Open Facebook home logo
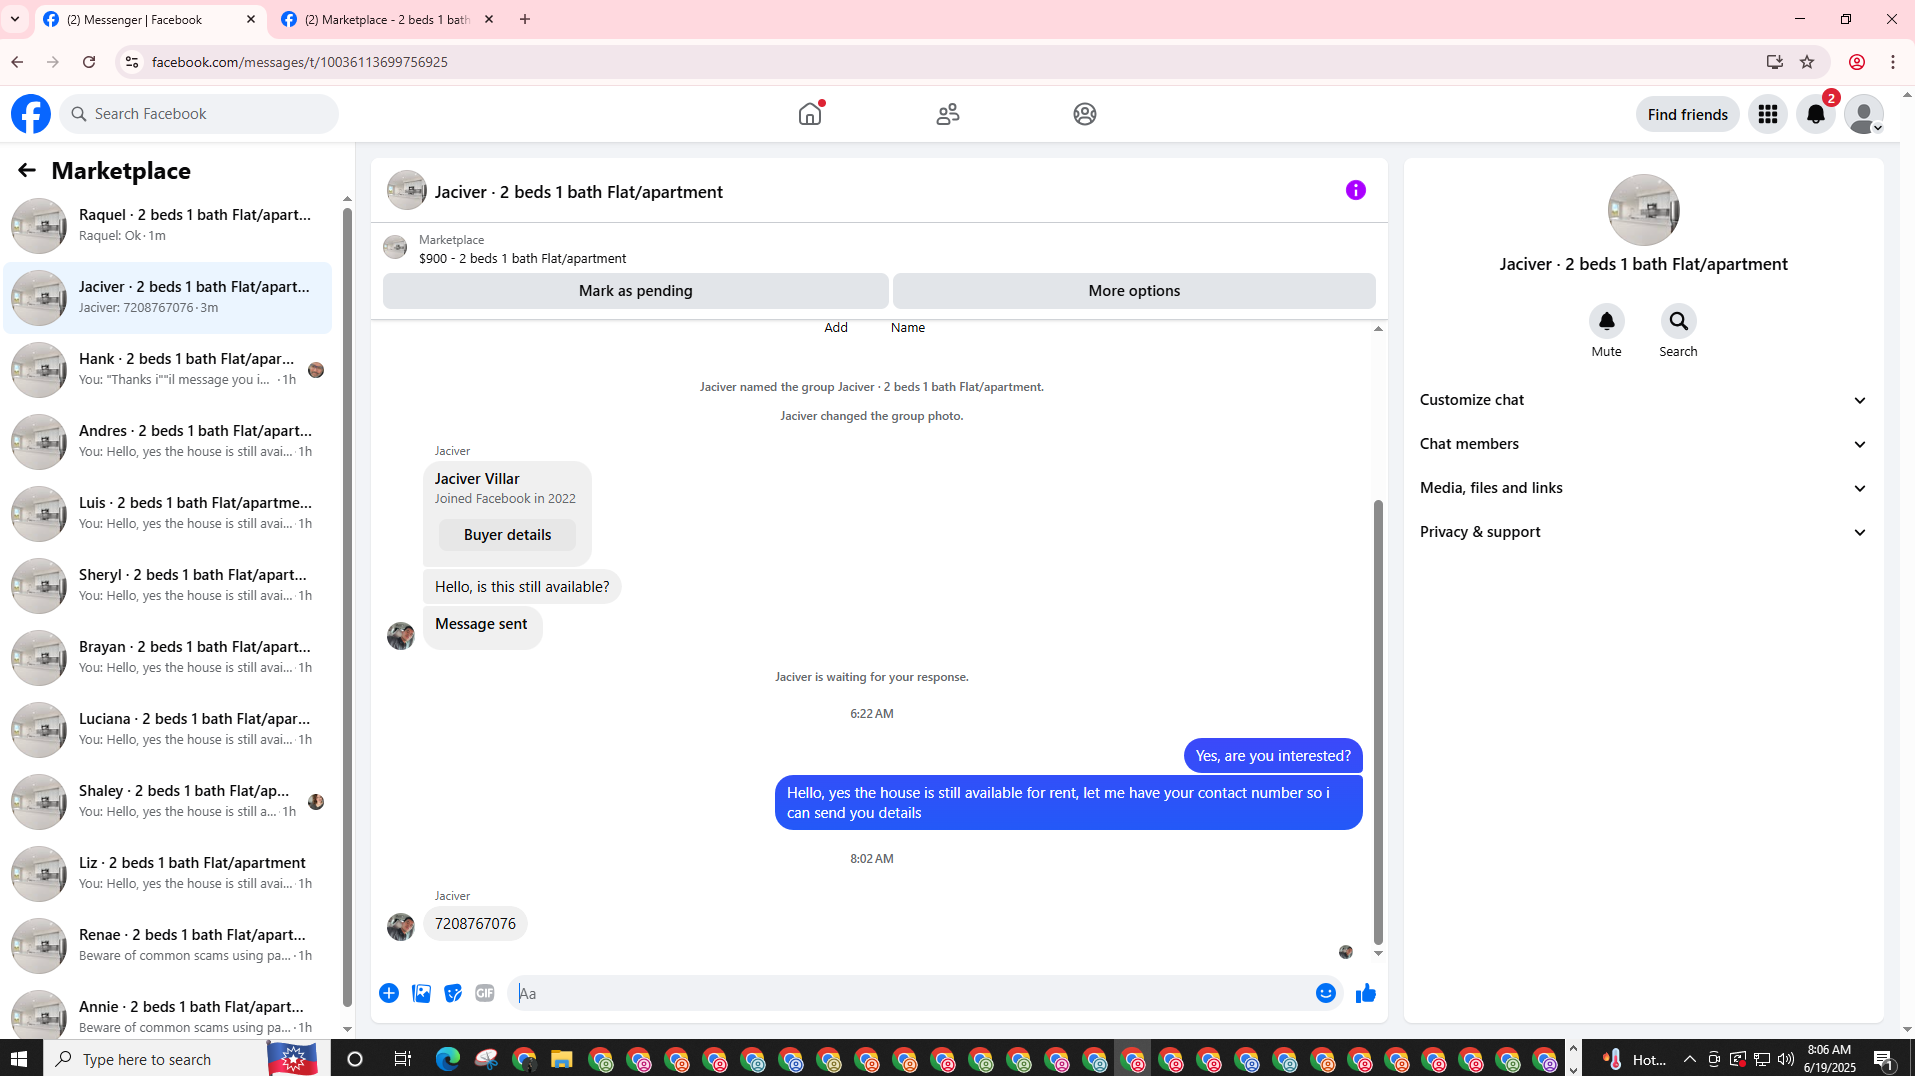 [x=31, y=114]
